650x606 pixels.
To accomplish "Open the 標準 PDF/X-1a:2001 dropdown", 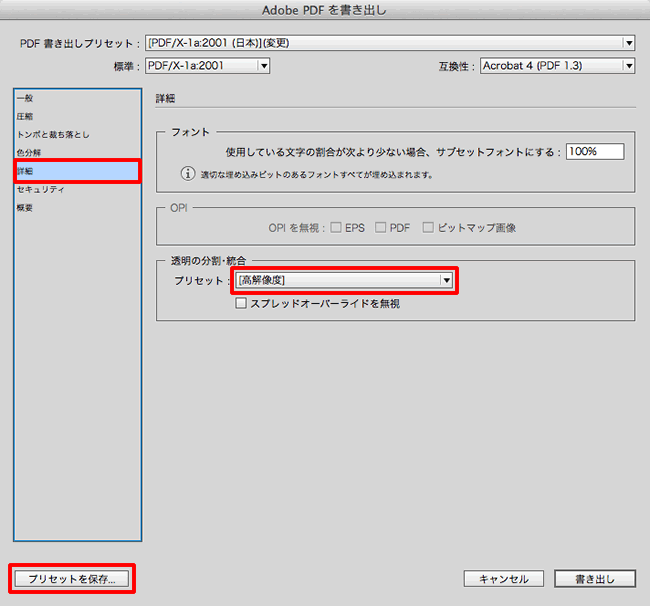I will pos(207,65).
